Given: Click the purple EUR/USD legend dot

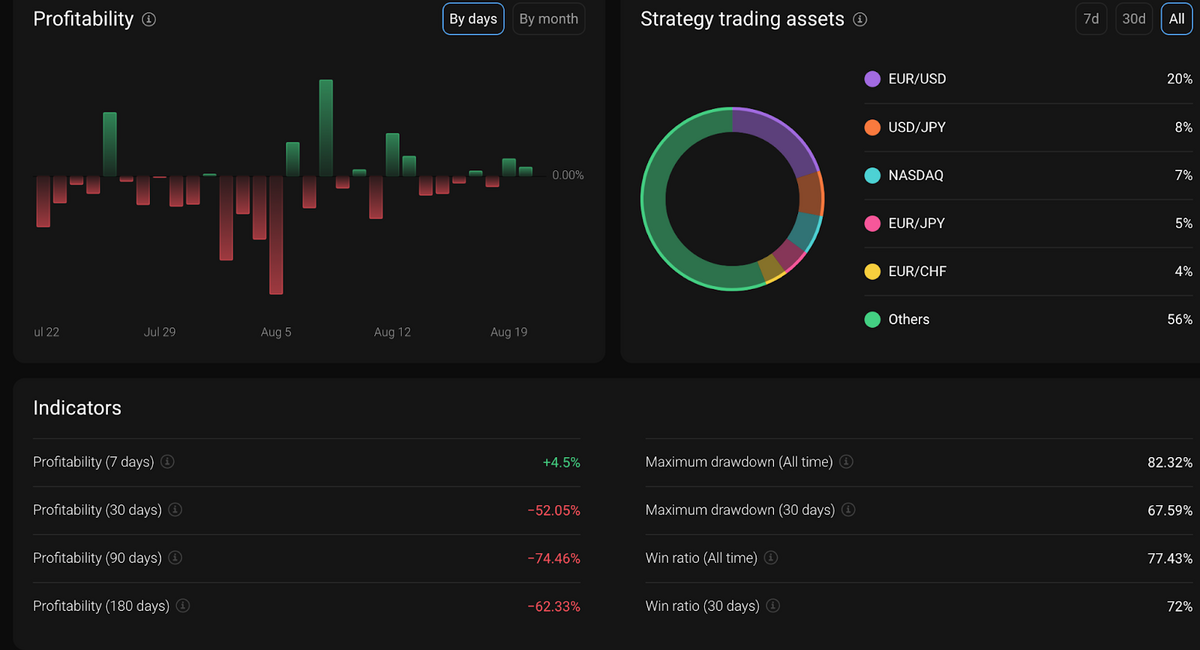Looking at the screenshot, I should coord(872,79).
